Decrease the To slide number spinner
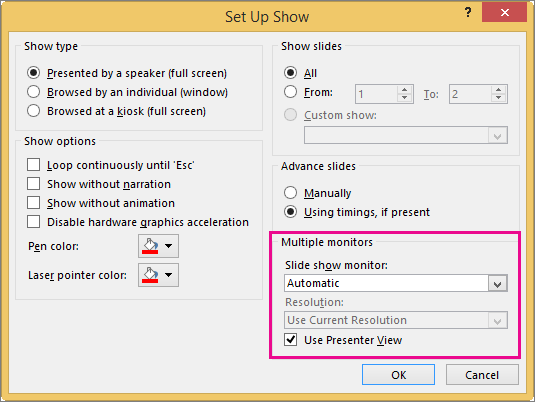535x402 pixels. 498,98
